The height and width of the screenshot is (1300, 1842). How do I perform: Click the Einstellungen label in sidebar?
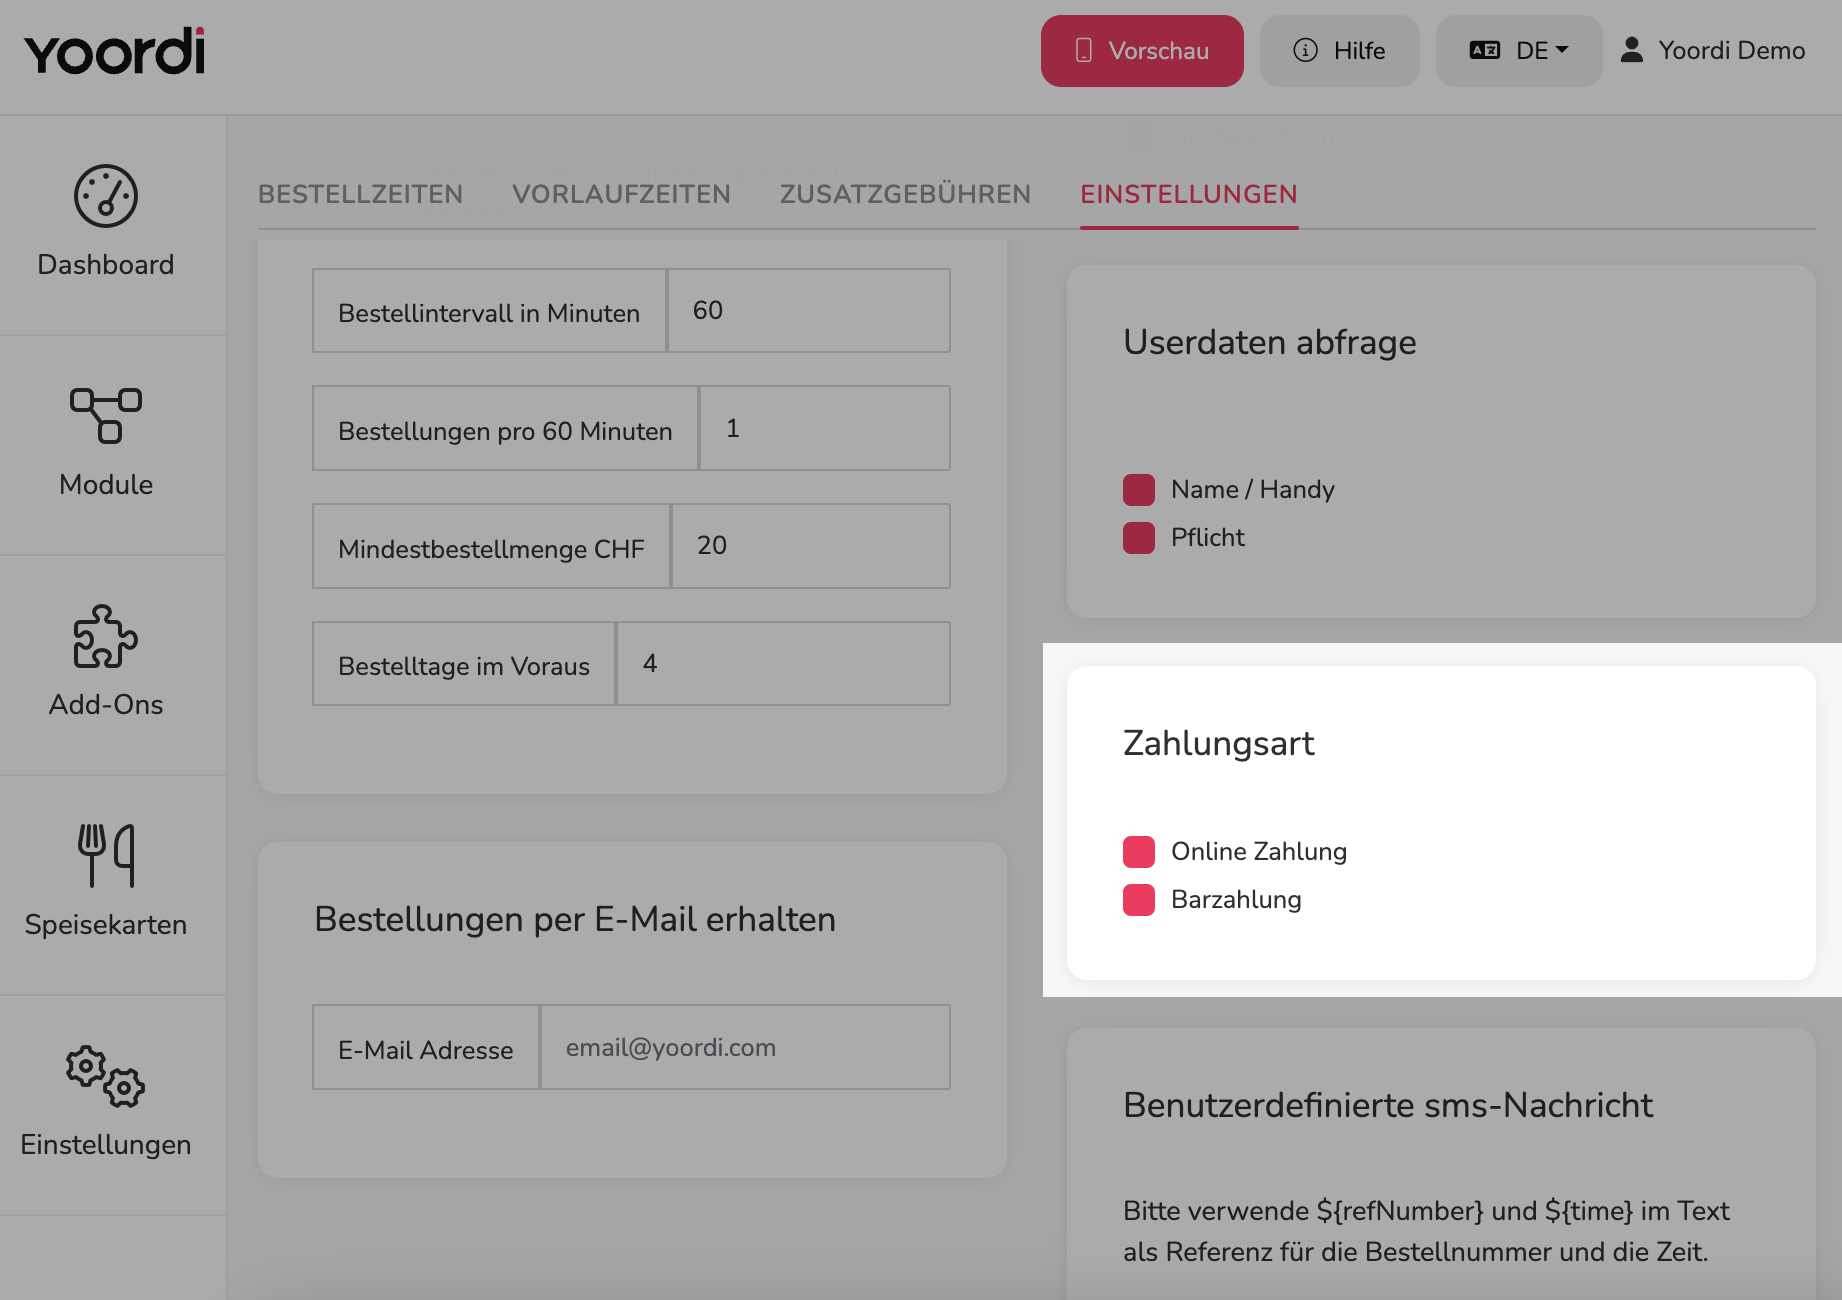tap(106, 1145)
